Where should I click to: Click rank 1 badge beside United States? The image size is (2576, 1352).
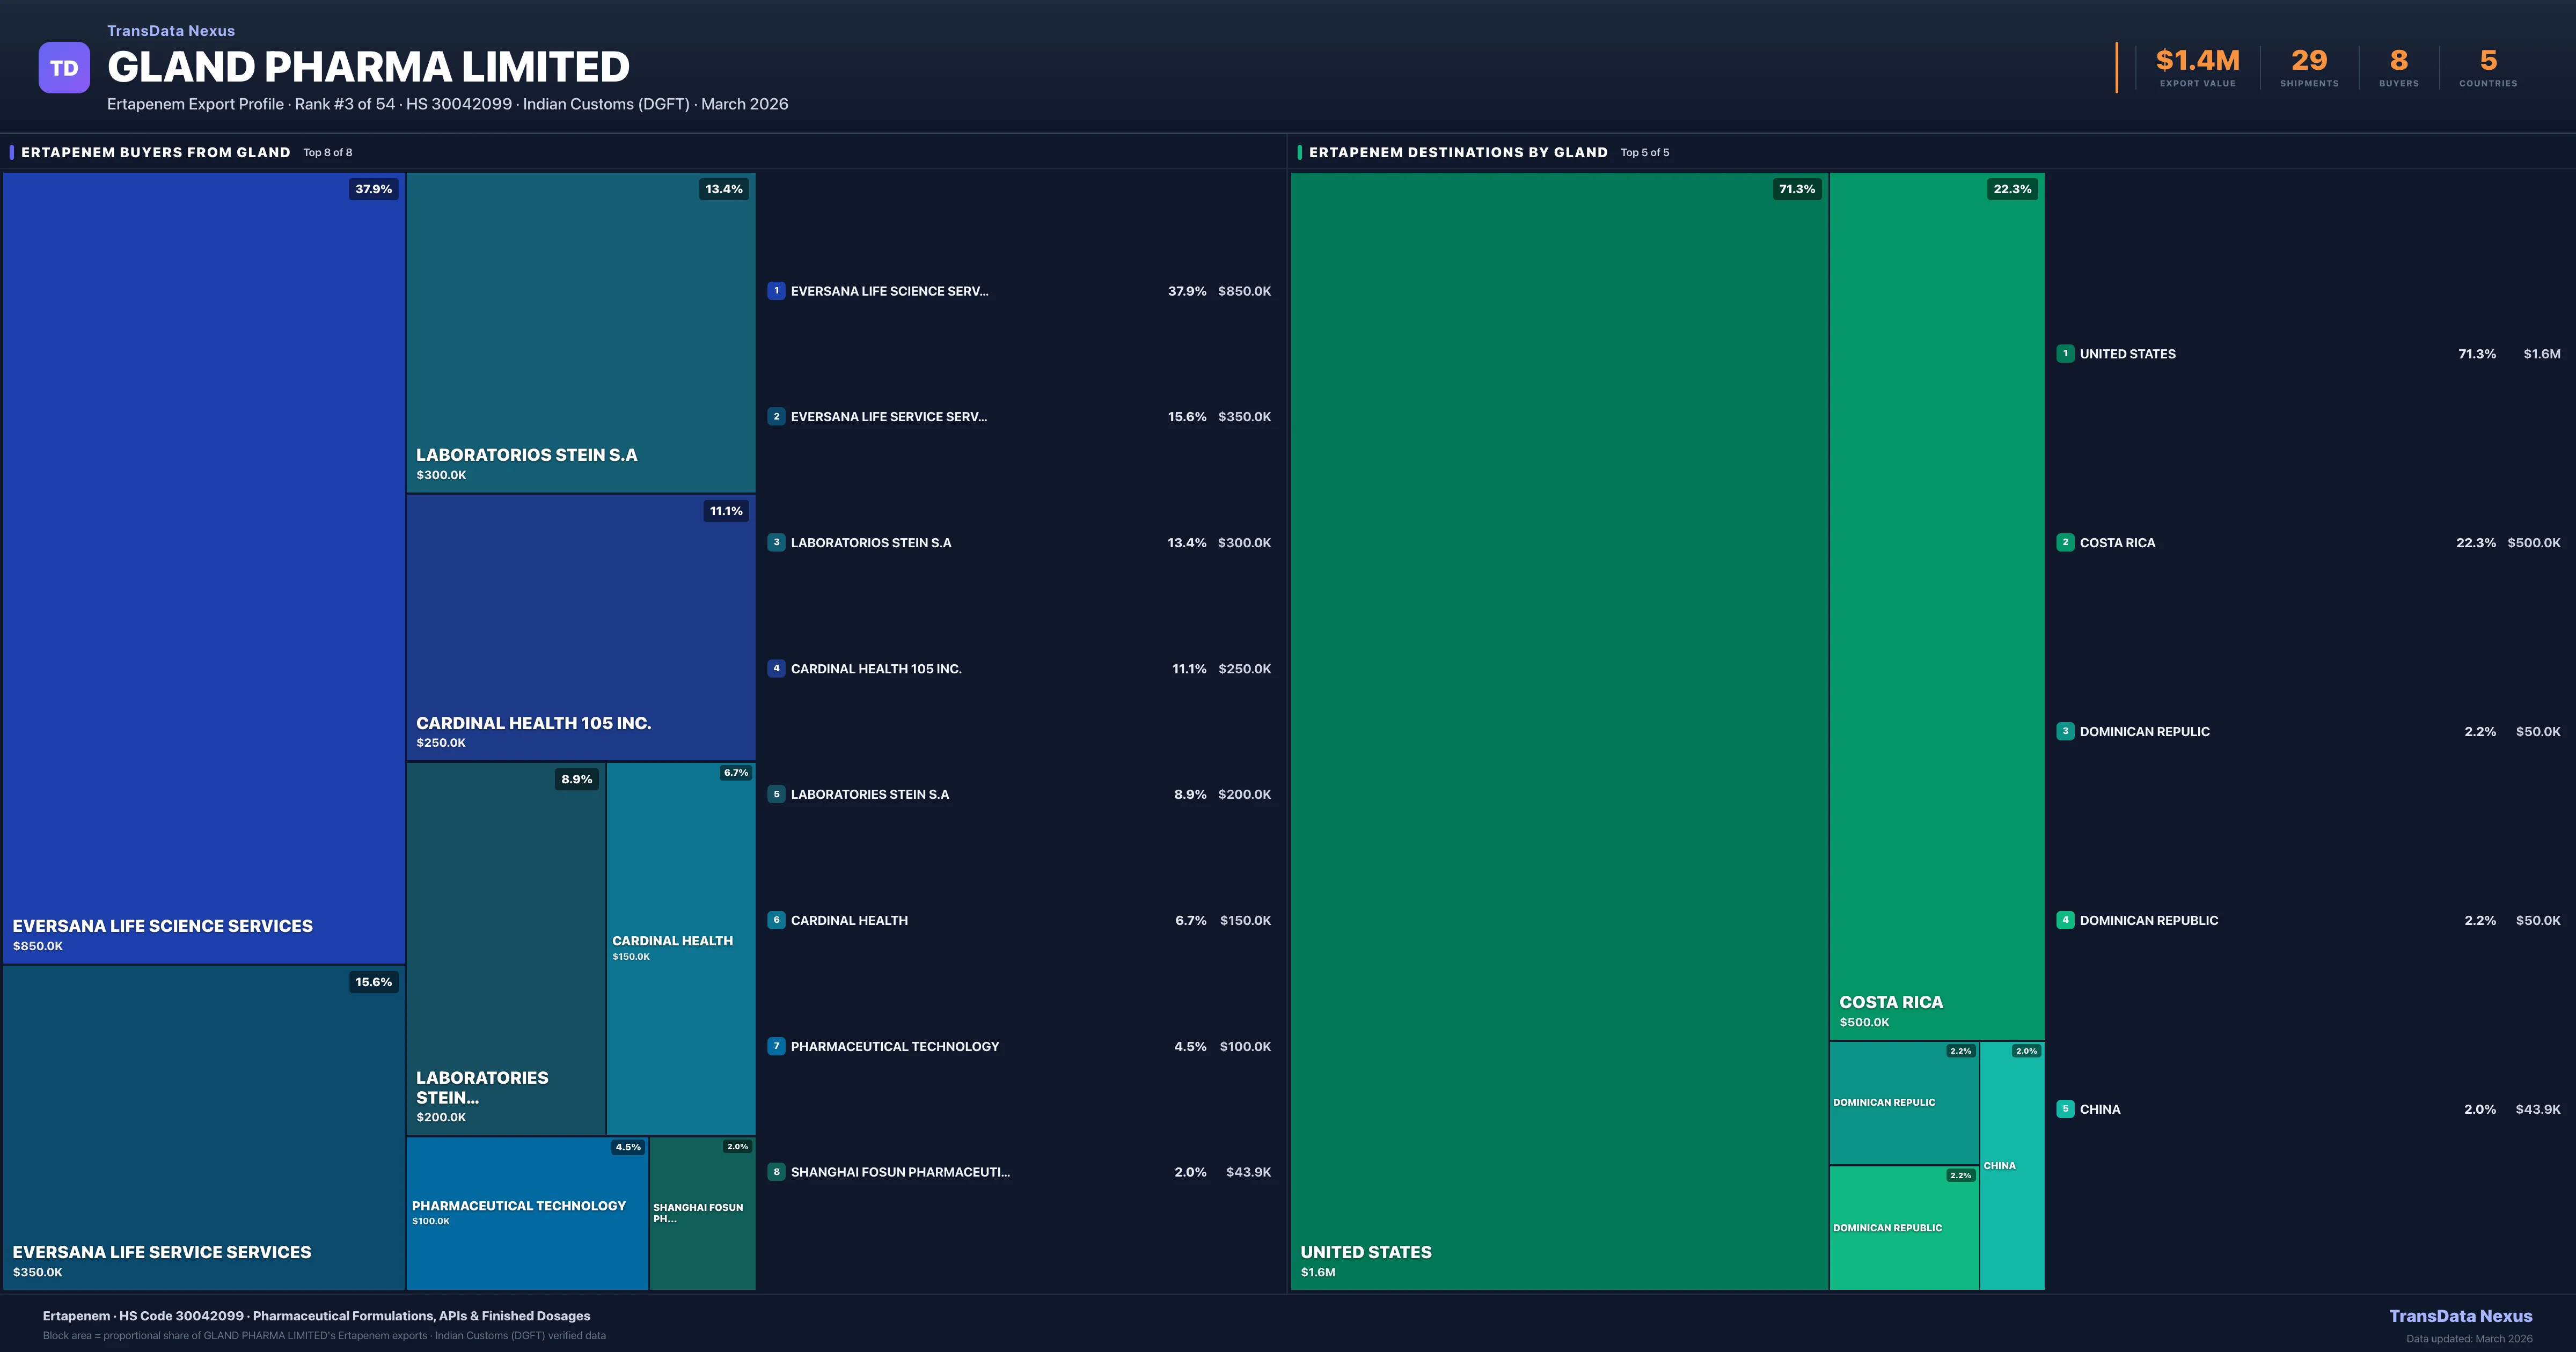(x=2065, y=354)
